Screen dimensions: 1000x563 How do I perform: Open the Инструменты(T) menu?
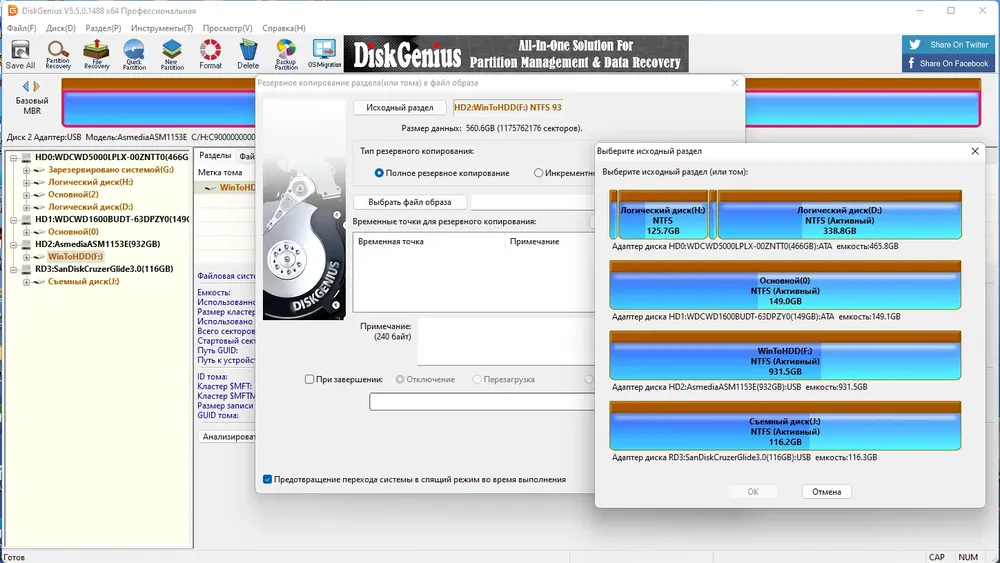pyautogui.click(x=161, y=28)
